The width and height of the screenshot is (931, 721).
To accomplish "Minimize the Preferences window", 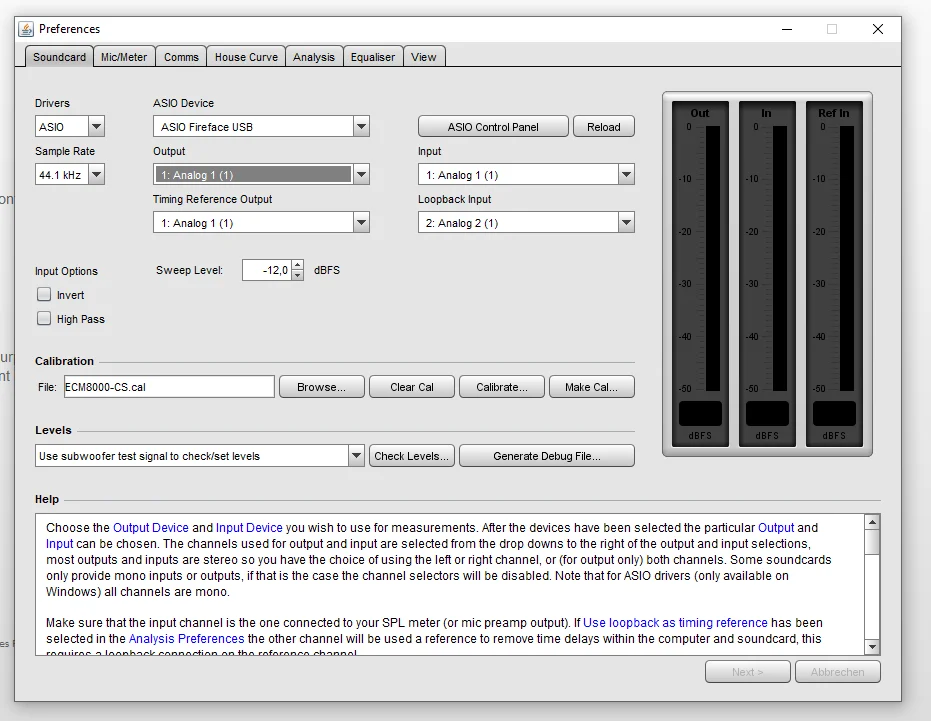I will (787, 29).
